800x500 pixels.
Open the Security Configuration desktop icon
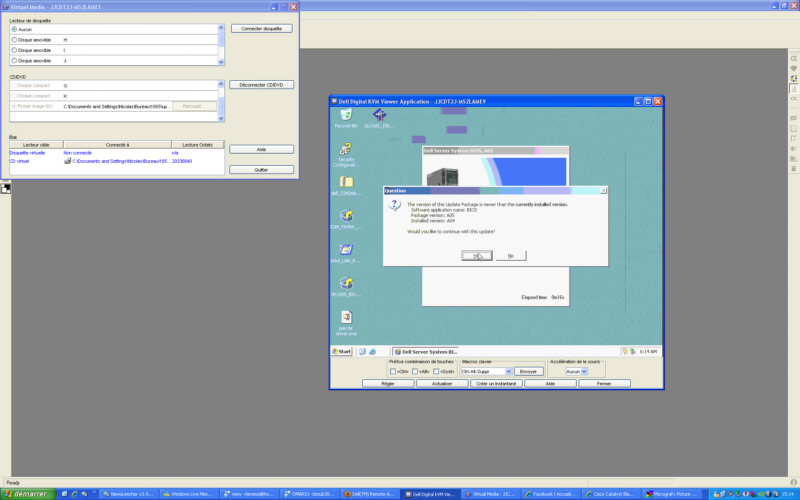tap(346, 154)
